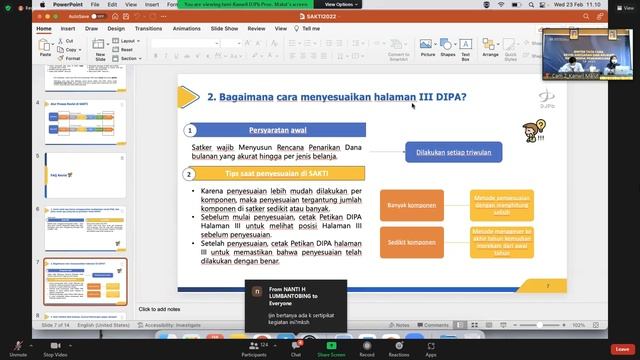Open the Shapes gallery
This screenshot has height=360, width=640.
coord(448,48)
